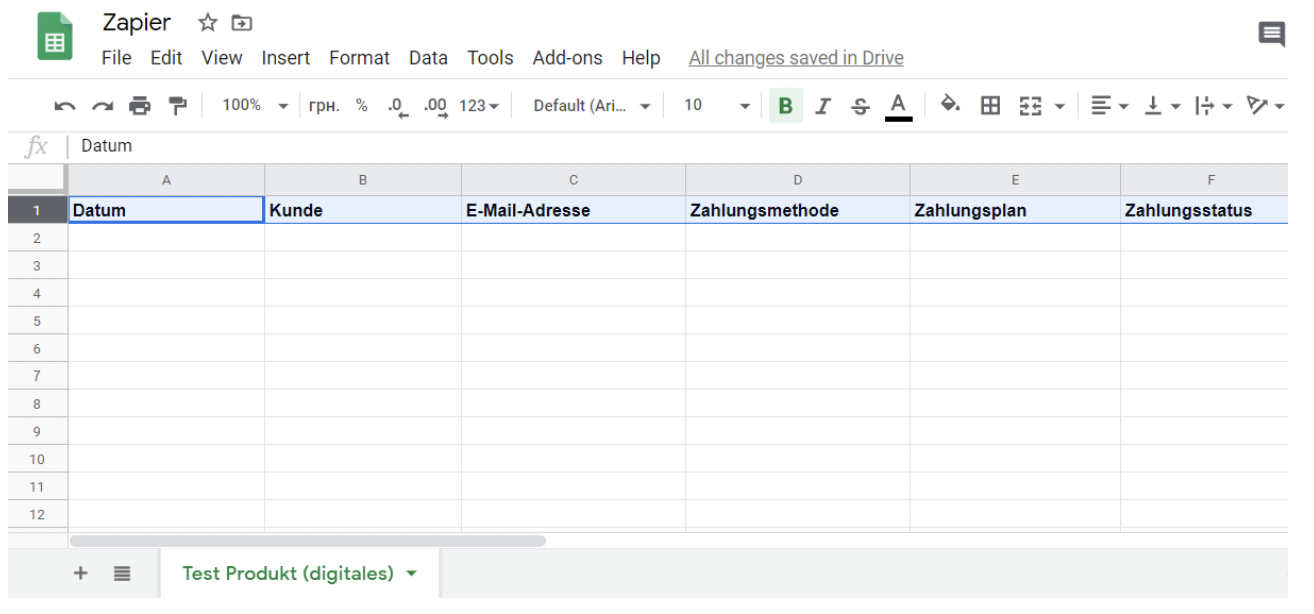This screenshot has width=1314, height=614.
Task: Open the font size 10 dropdown
Action: pyautogui.click(x=716, y=106)
